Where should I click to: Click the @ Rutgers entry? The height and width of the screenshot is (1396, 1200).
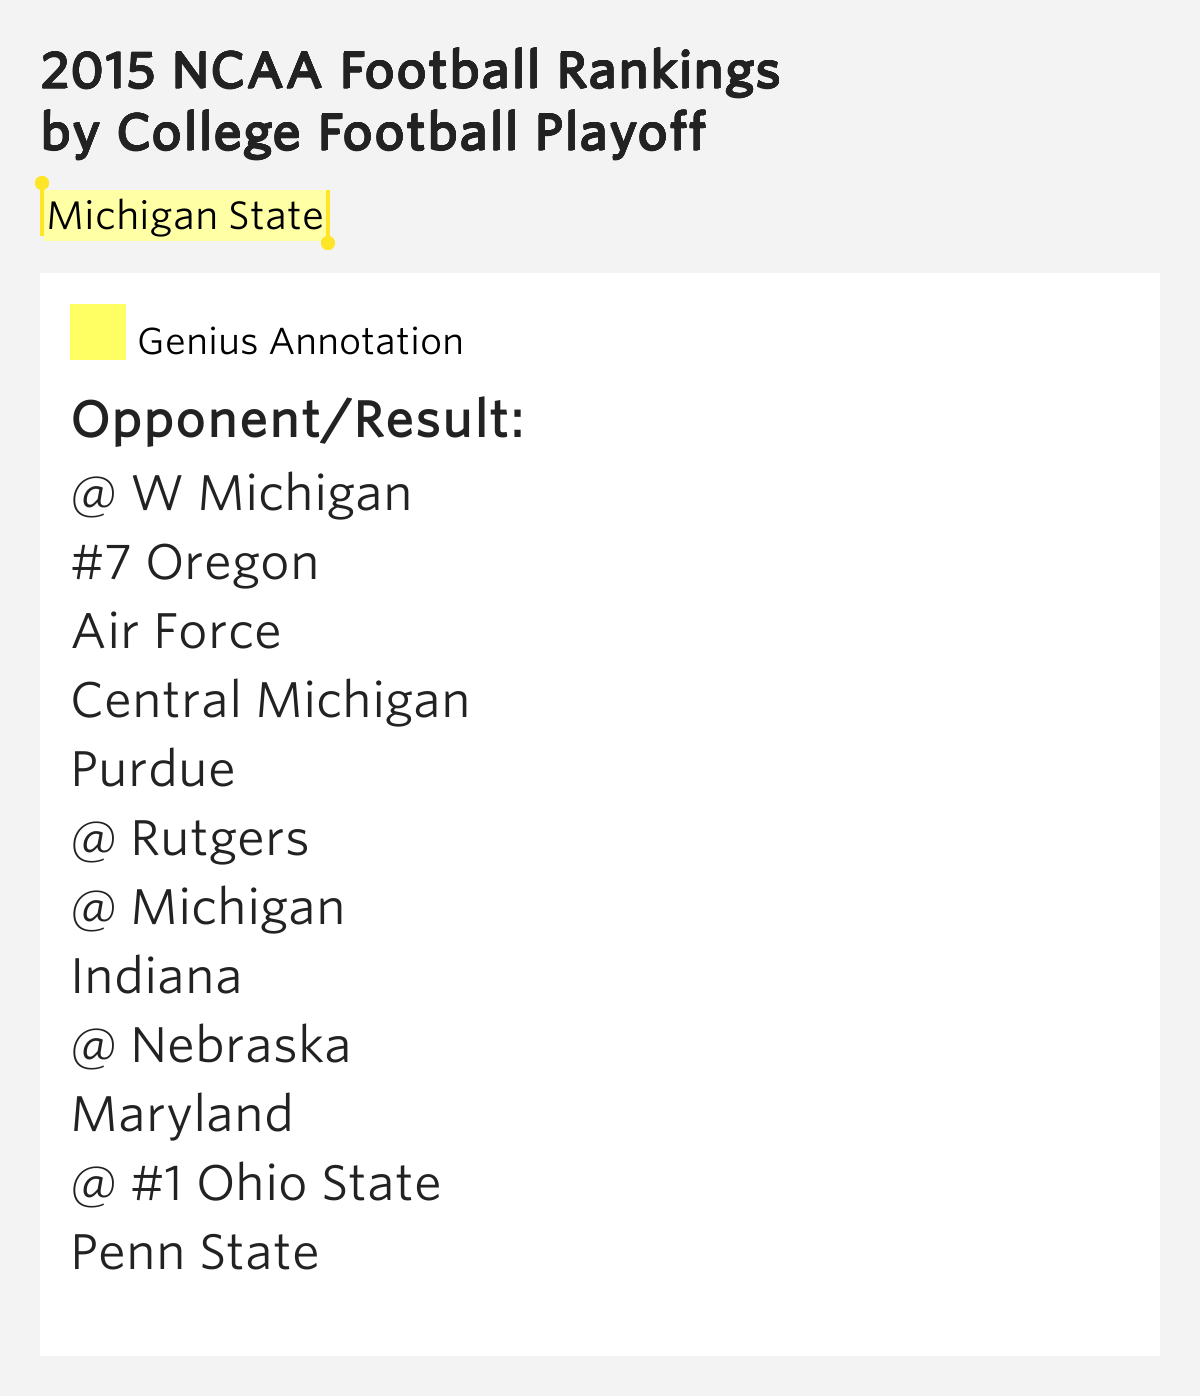tap(190, 839)
